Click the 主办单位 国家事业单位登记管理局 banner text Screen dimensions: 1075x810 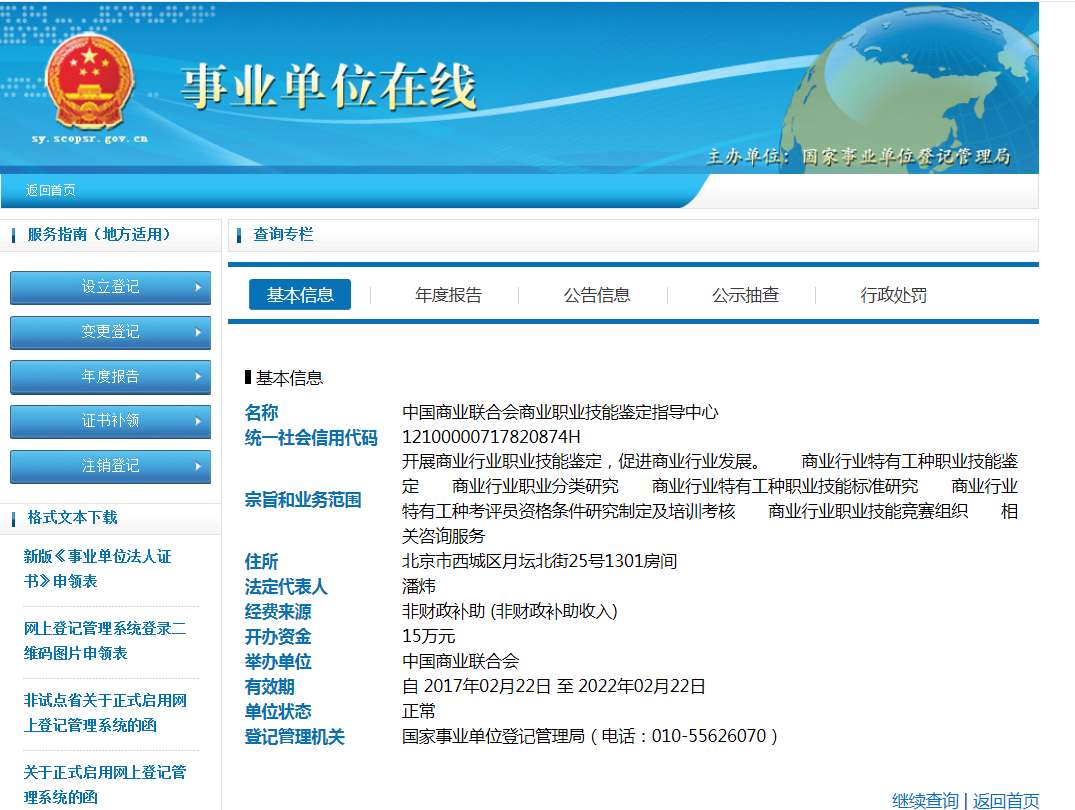(x=858, y=156)
